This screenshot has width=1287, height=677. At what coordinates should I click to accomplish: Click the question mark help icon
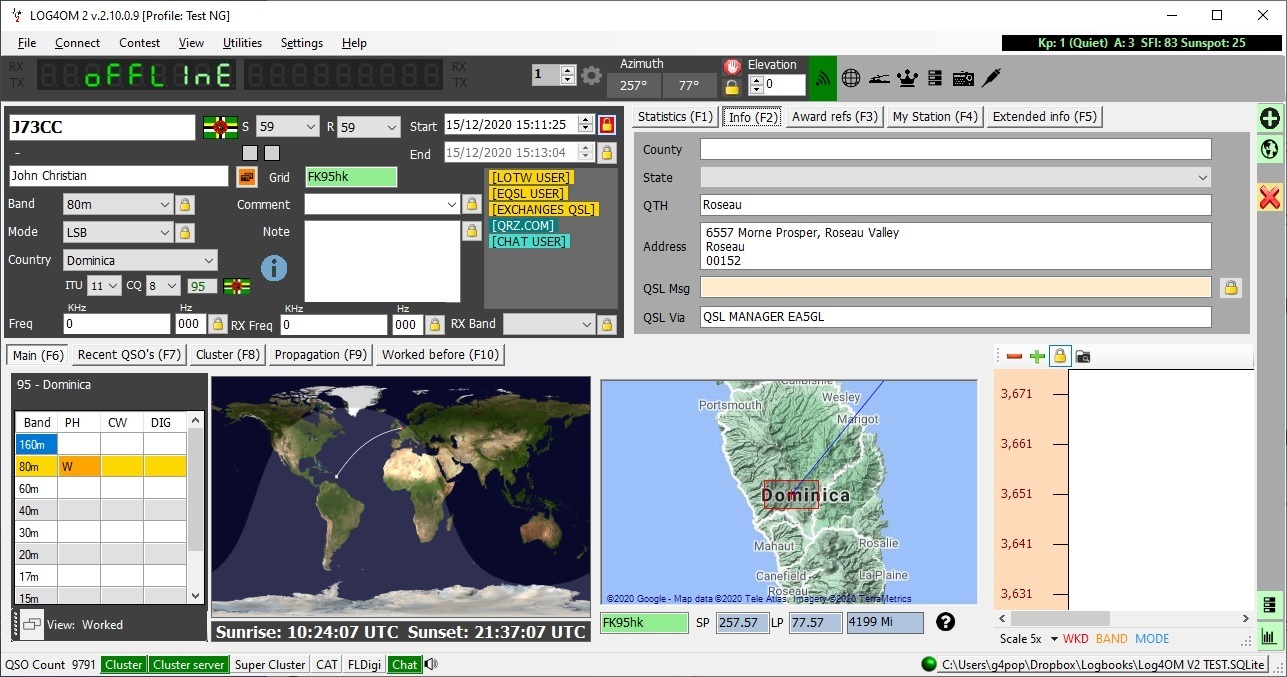point(945,622)
